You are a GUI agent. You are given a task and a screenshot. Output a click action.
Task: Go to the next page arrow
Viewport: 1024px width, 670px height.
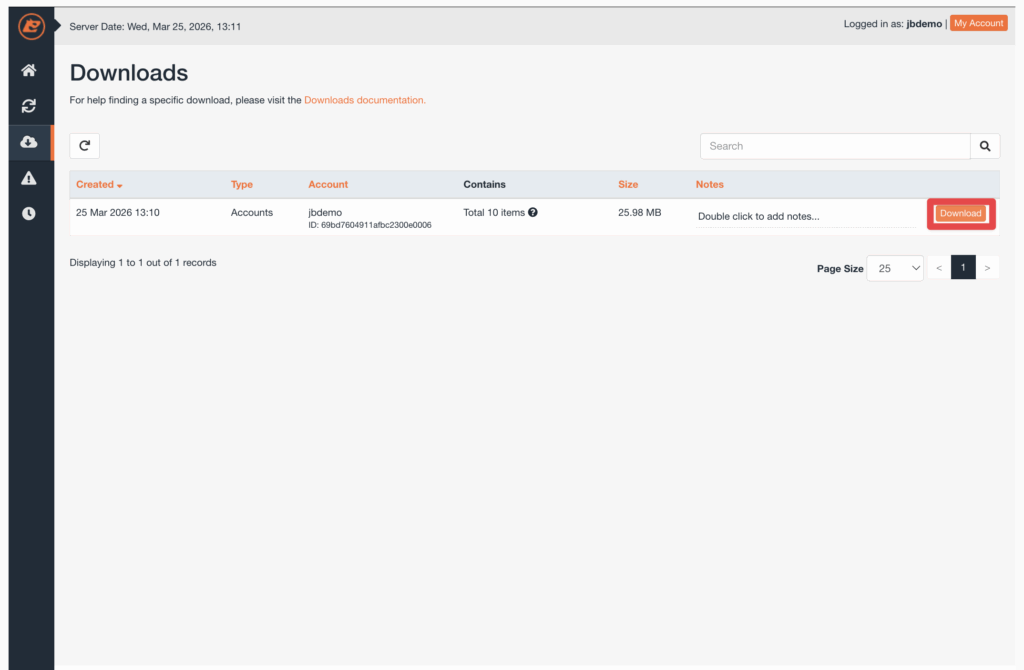[987, 268]
